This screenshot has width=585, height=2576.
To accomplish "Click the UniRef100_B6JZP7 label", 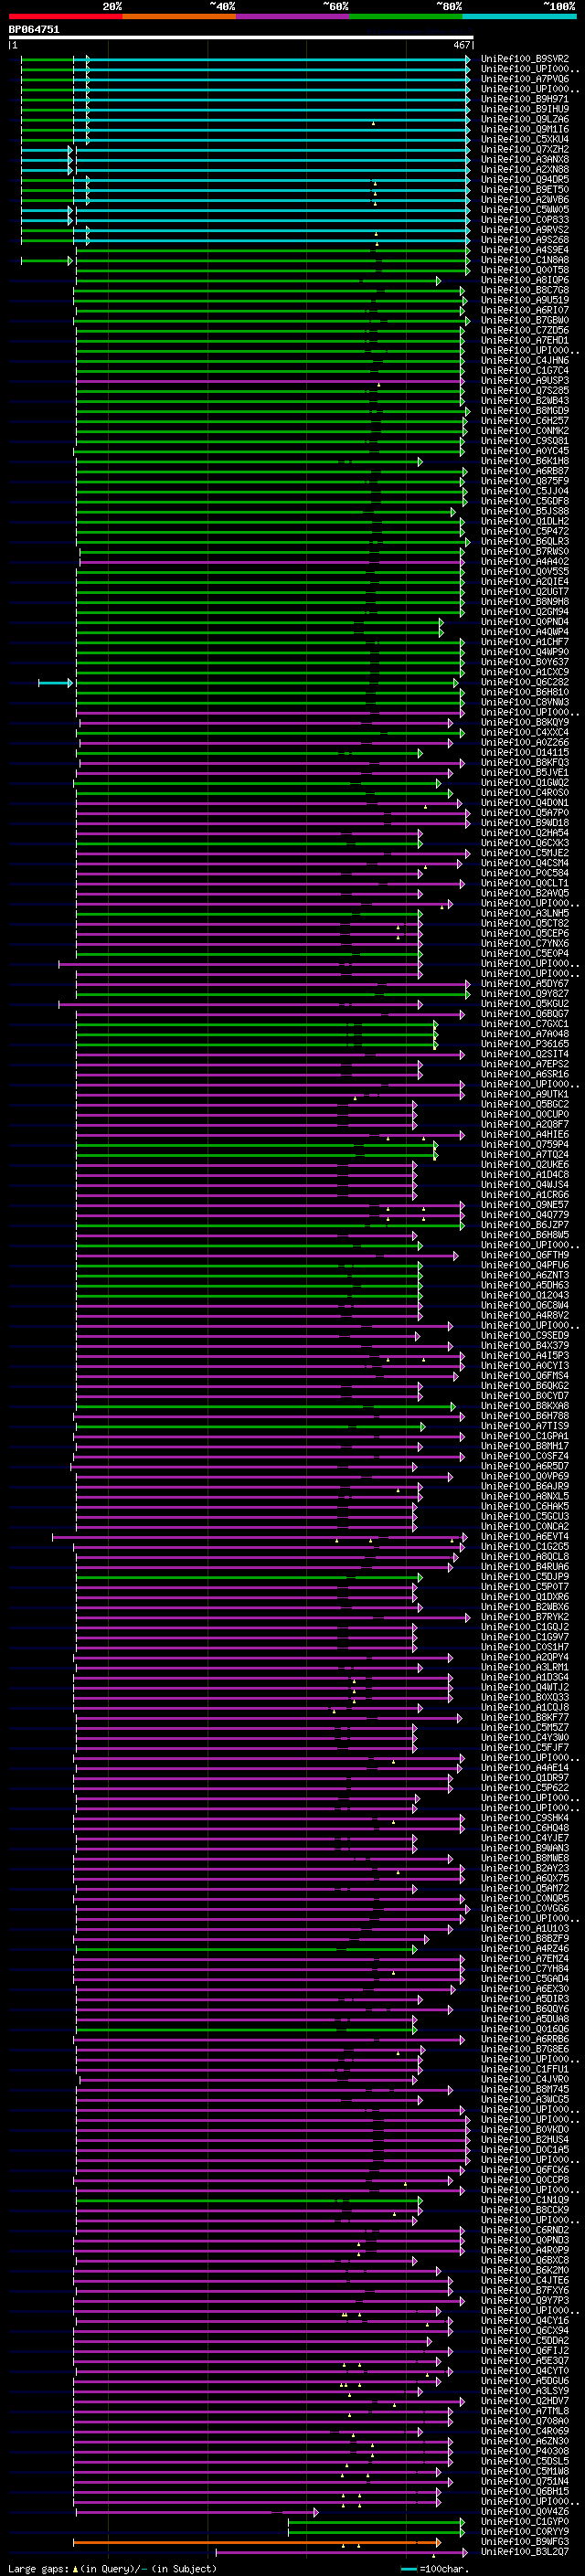I will [x=525, y=1224].
